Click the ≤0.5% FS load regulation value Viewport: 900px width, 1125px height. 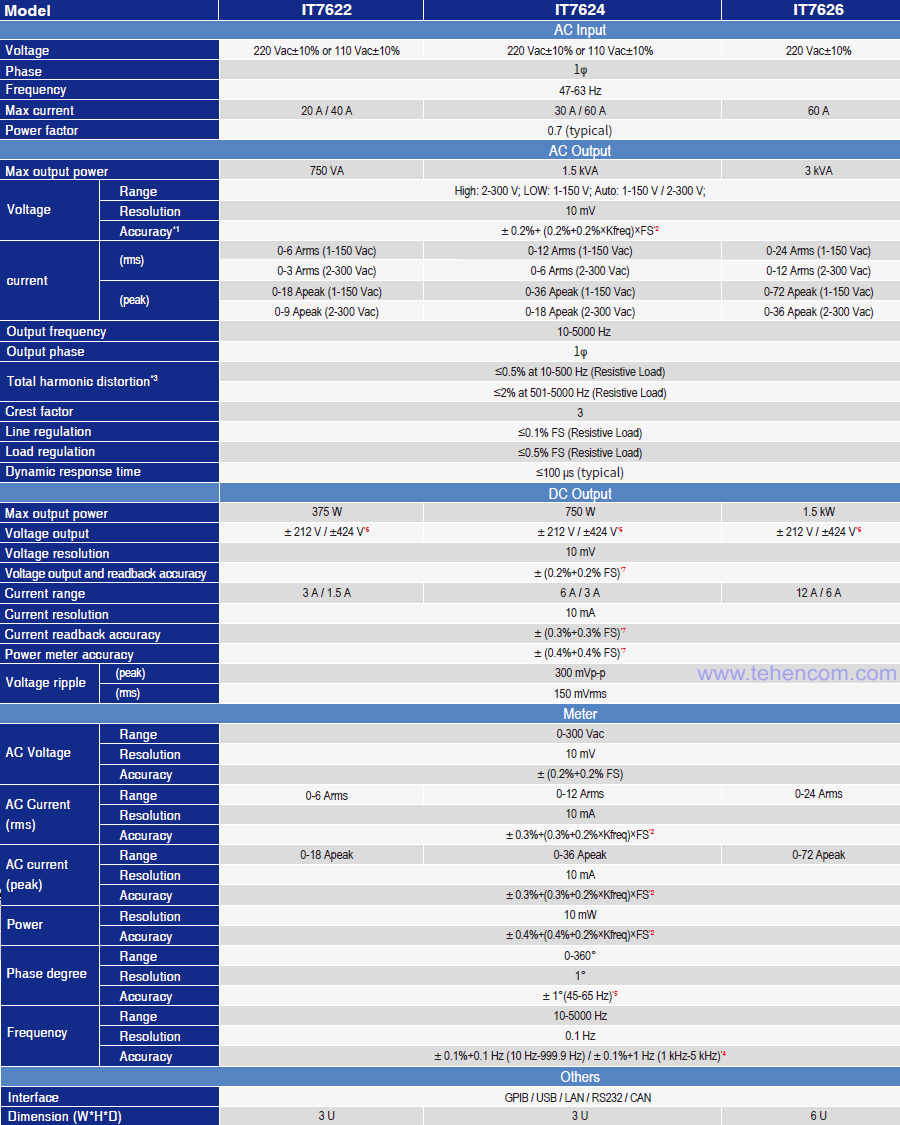pos(580,453)
